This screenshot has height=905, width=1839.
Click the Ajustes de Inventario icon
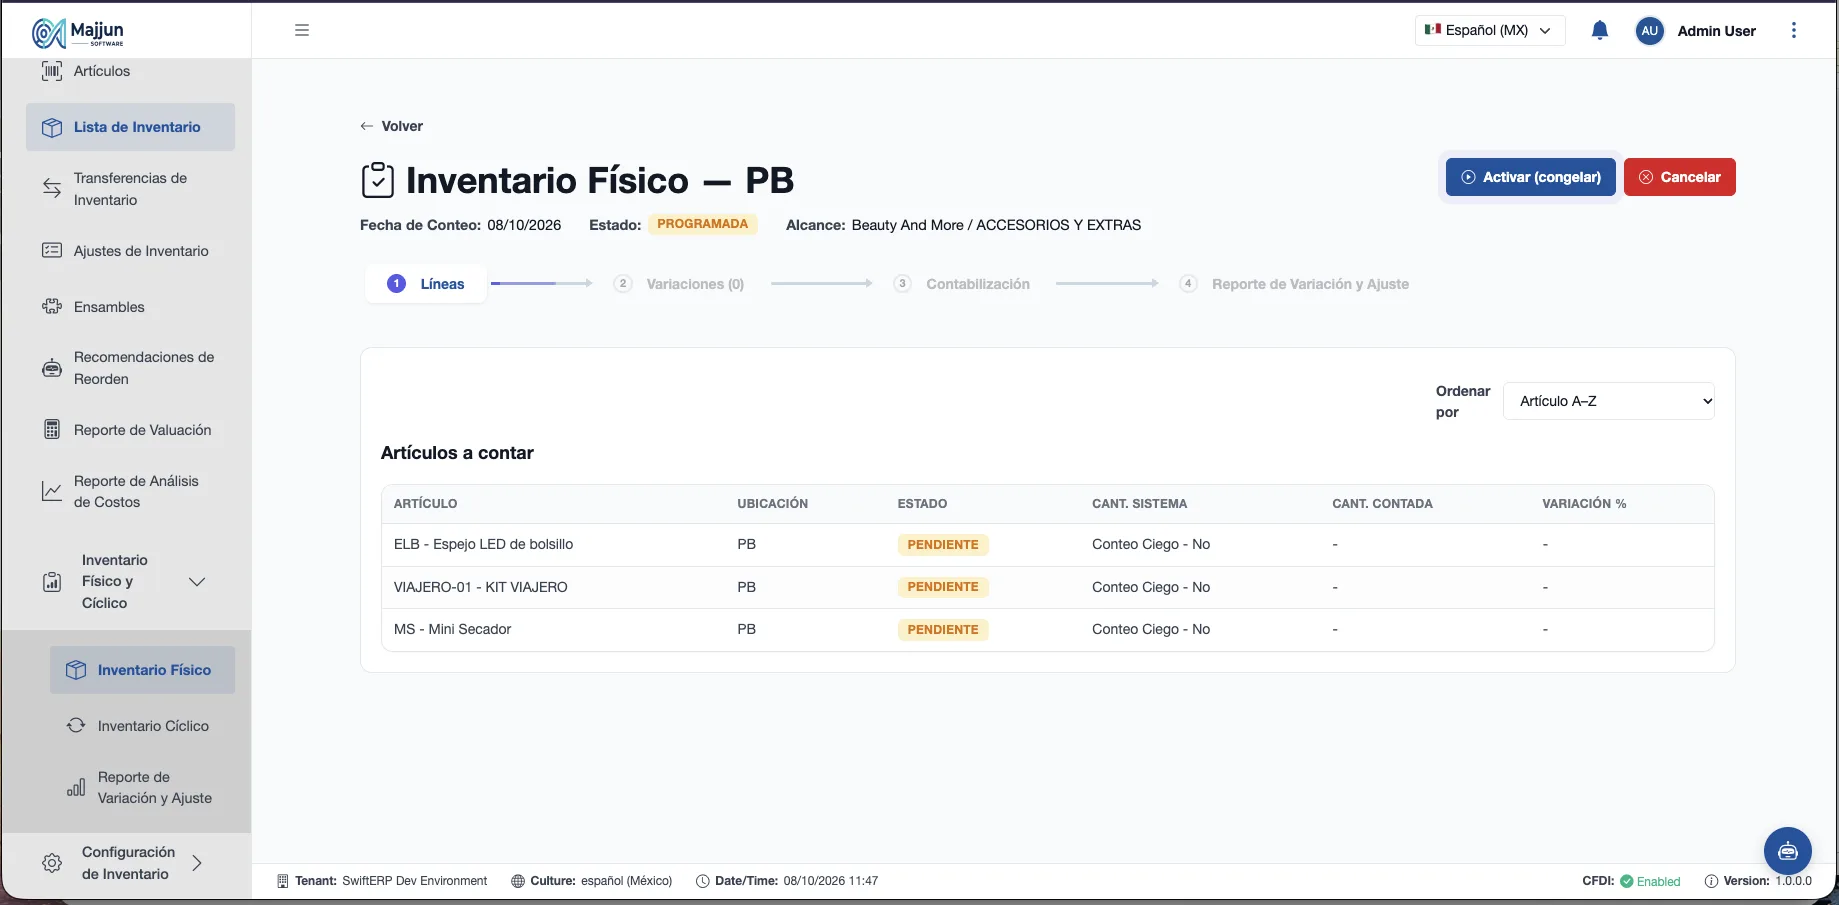(x=52, y=250)
